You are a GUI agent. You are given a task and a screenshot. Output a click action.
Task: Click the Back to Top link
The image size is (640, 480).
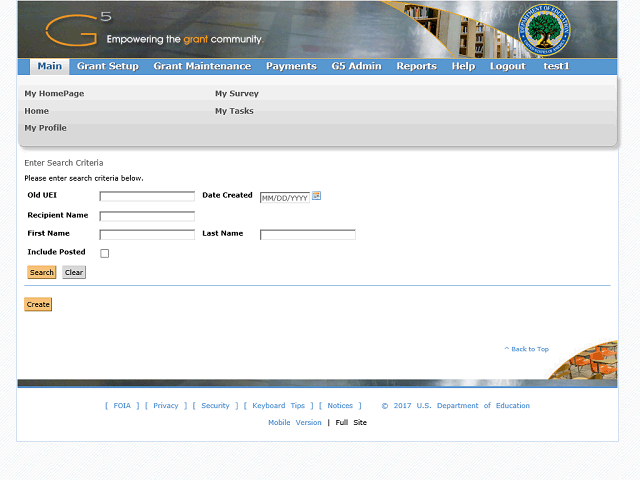tap(527, 349)
